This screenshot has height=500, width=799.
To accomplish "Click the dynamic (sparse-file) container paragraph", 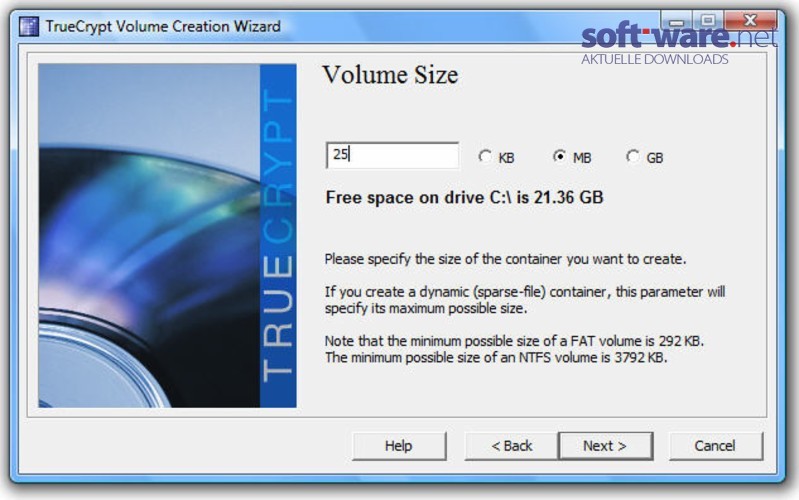I will [525, 300].
